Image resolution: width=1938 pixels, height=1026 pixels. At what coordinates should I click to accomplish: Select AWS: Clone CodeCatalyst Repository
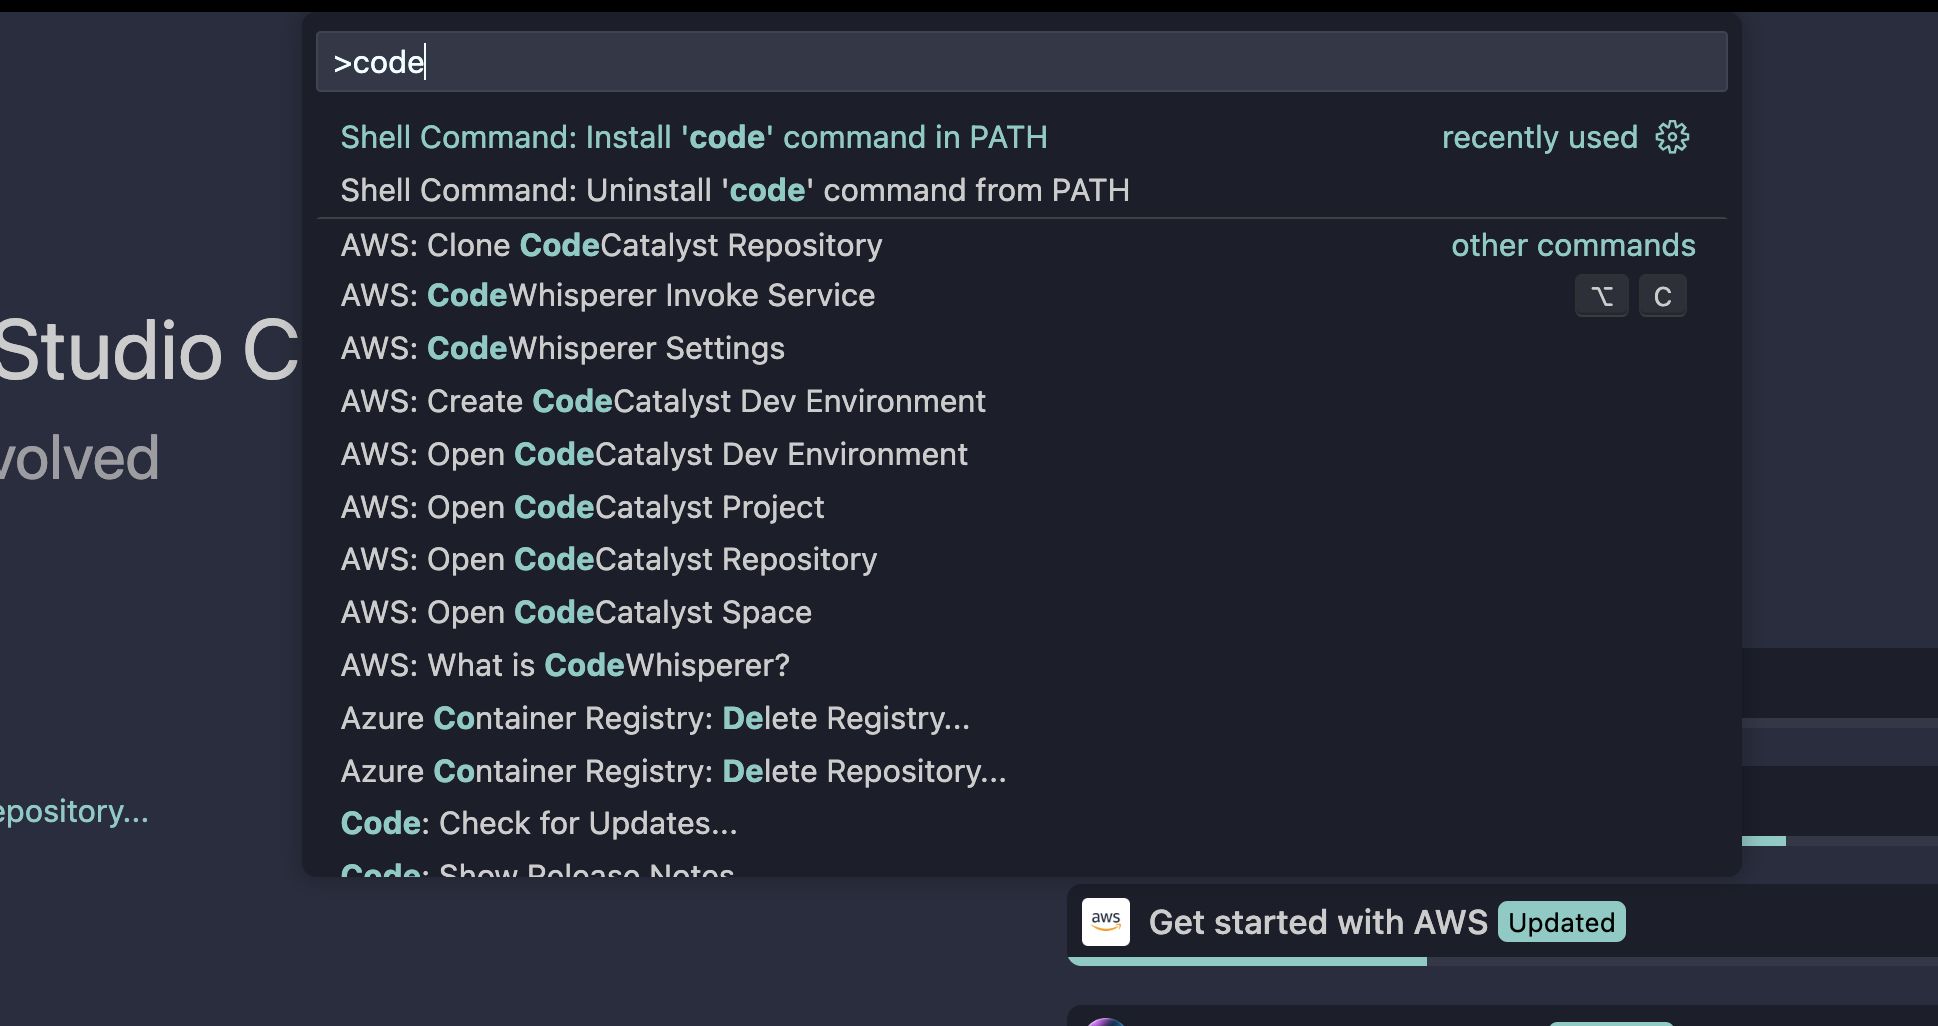611,245
